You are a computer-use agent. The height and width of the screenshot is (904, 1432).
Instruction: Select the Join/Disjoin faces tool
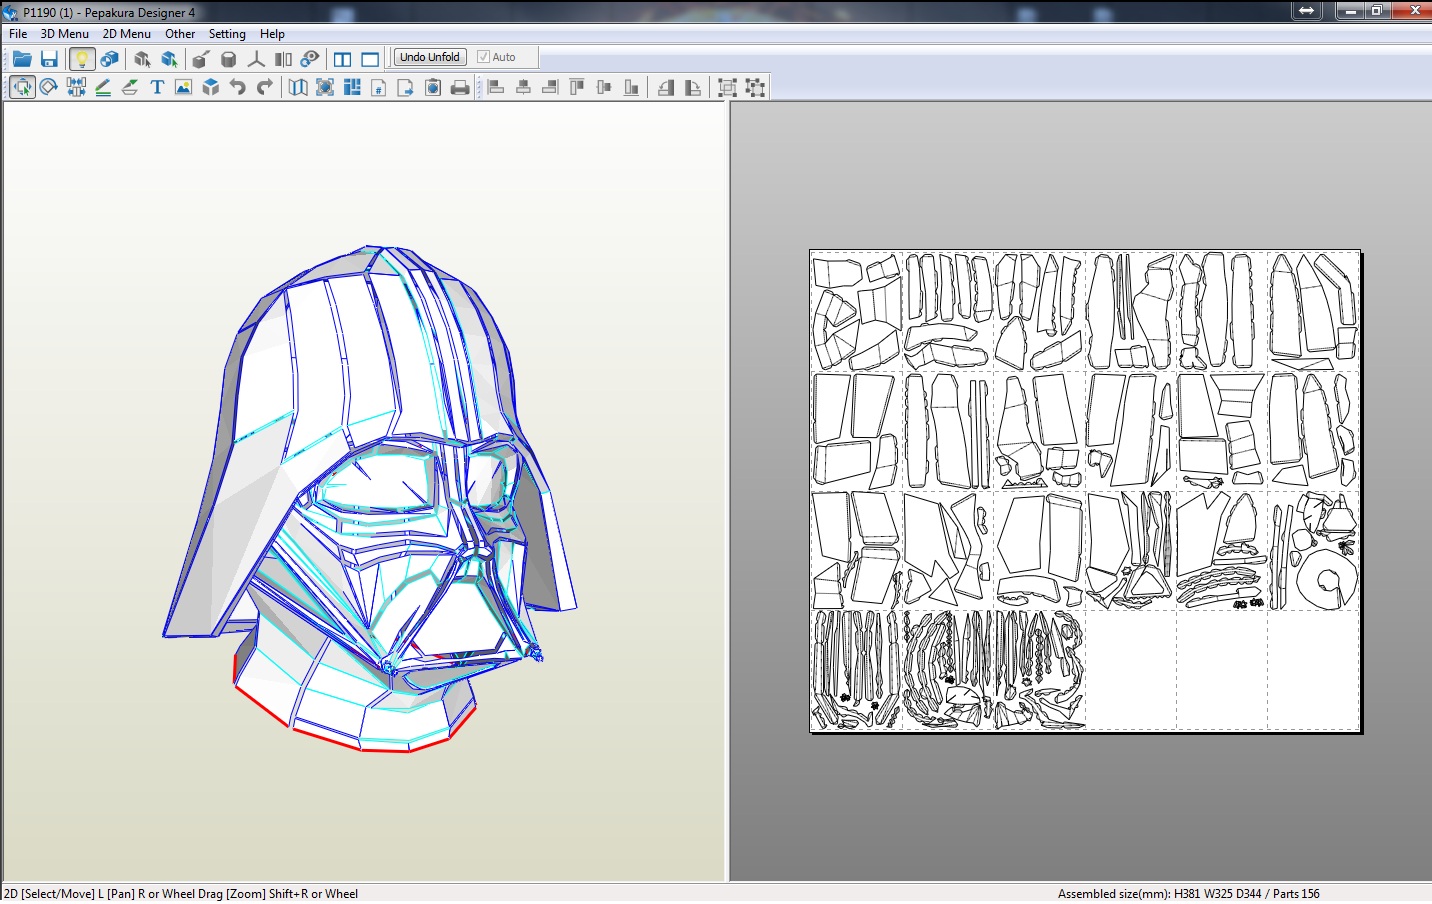[76, 87]
